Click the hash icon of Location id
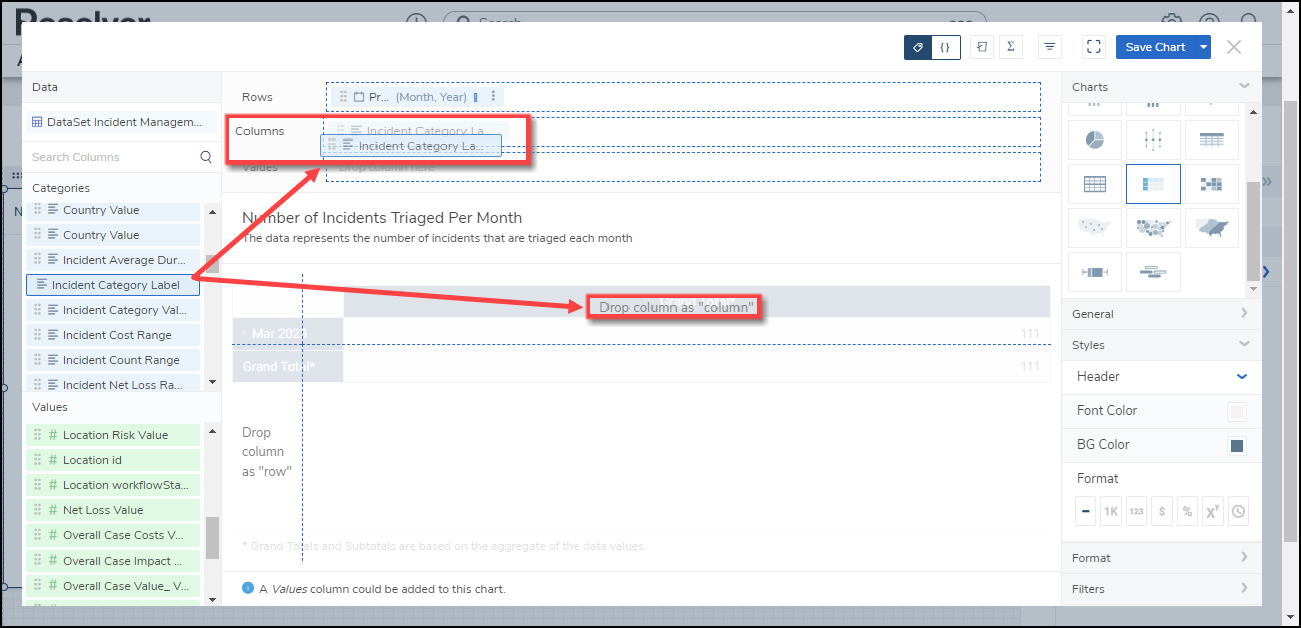The height and width of the screenshot is (628, 1301). (x=52, y=460)
